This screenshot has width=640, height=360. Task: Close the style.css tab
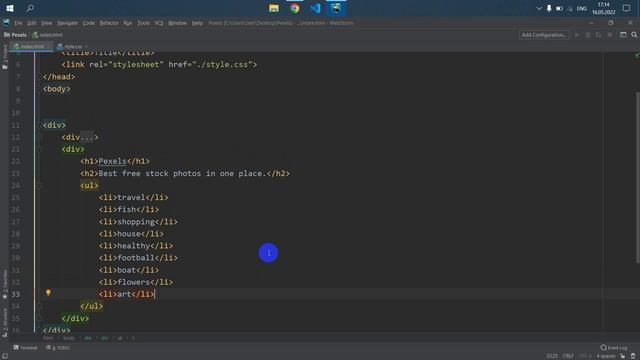coord(87,47)
